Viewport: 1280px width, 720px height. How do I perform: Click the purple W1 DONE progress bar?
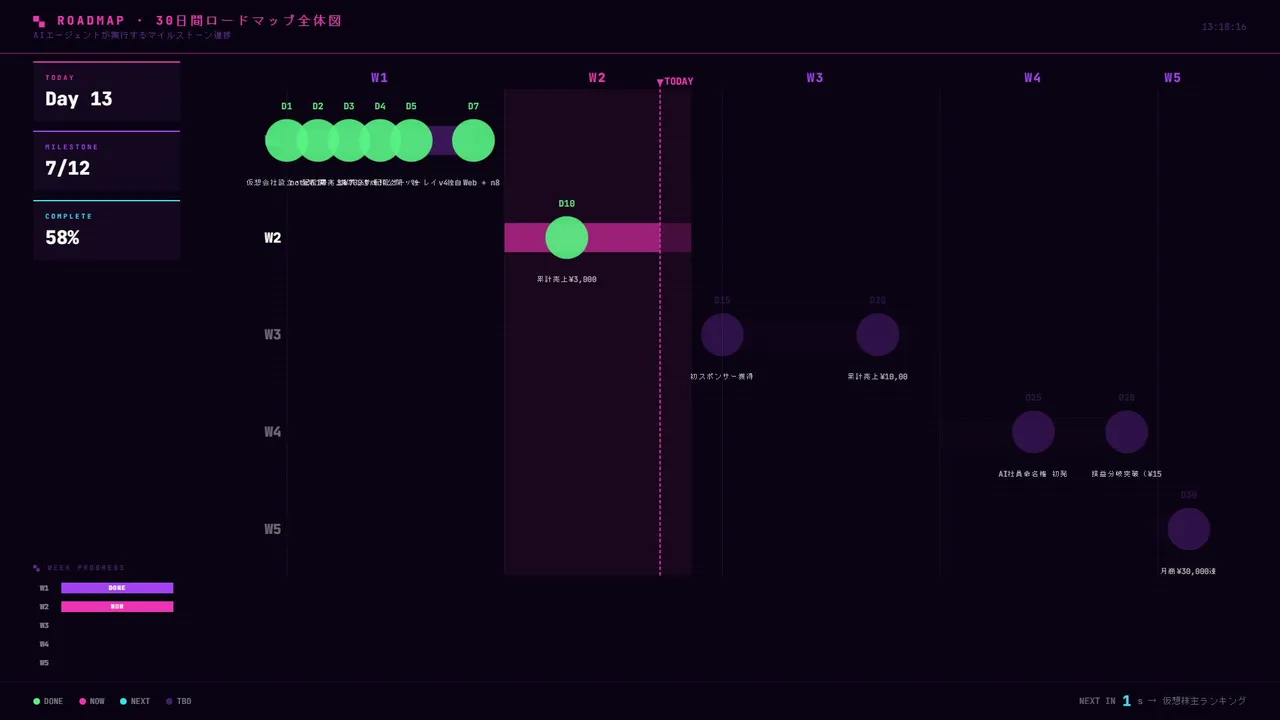point(117,588)
